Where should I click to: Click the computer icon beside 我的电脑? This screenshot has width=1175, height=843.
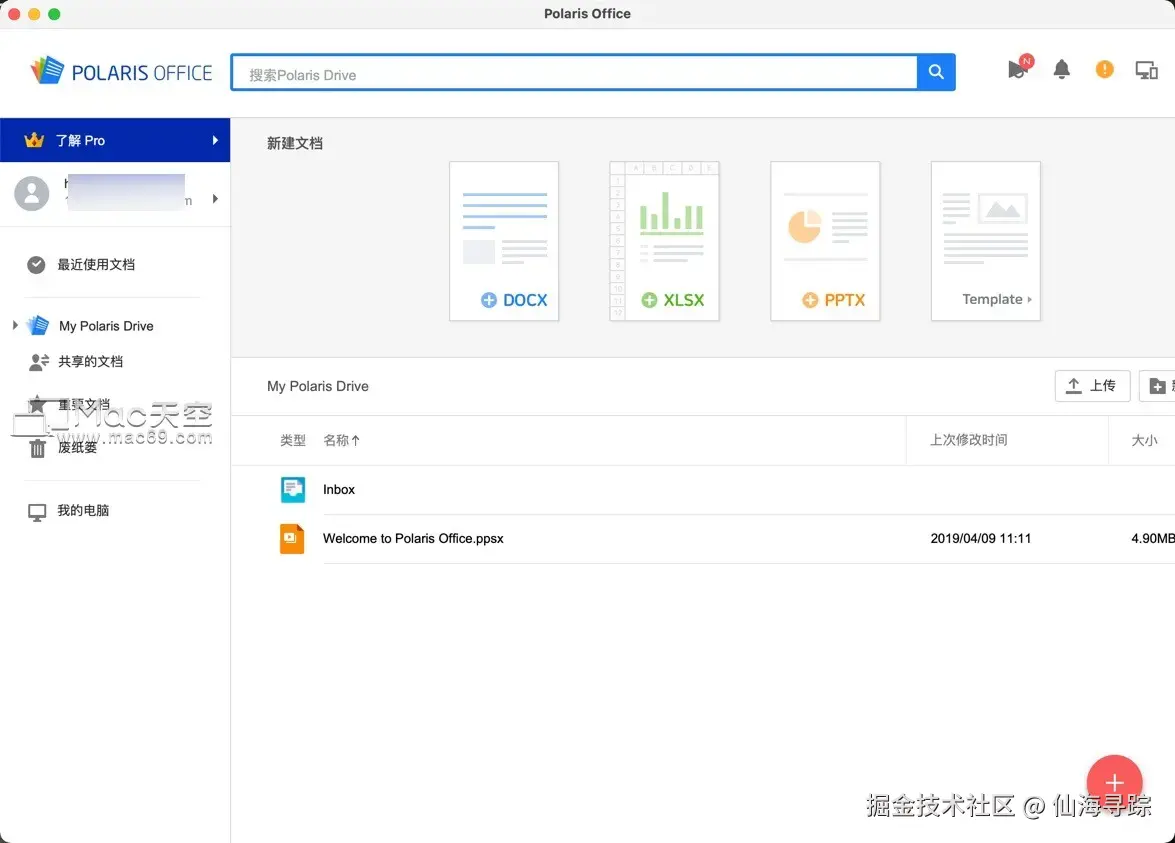point(37,512)
